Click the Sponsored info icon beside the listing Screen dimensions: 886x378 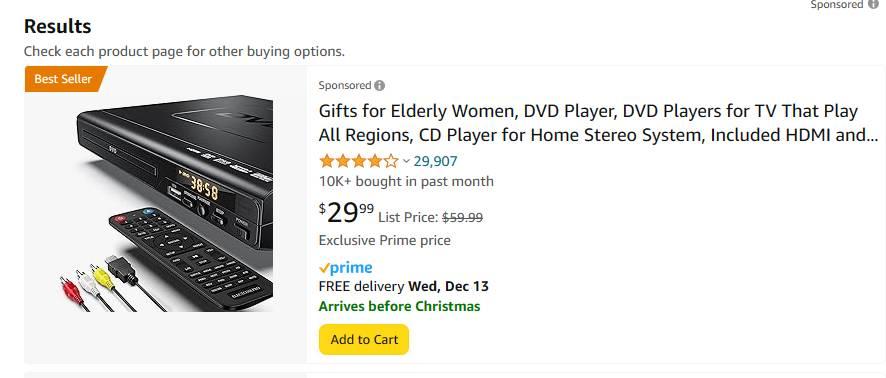(x=380, y=86)
